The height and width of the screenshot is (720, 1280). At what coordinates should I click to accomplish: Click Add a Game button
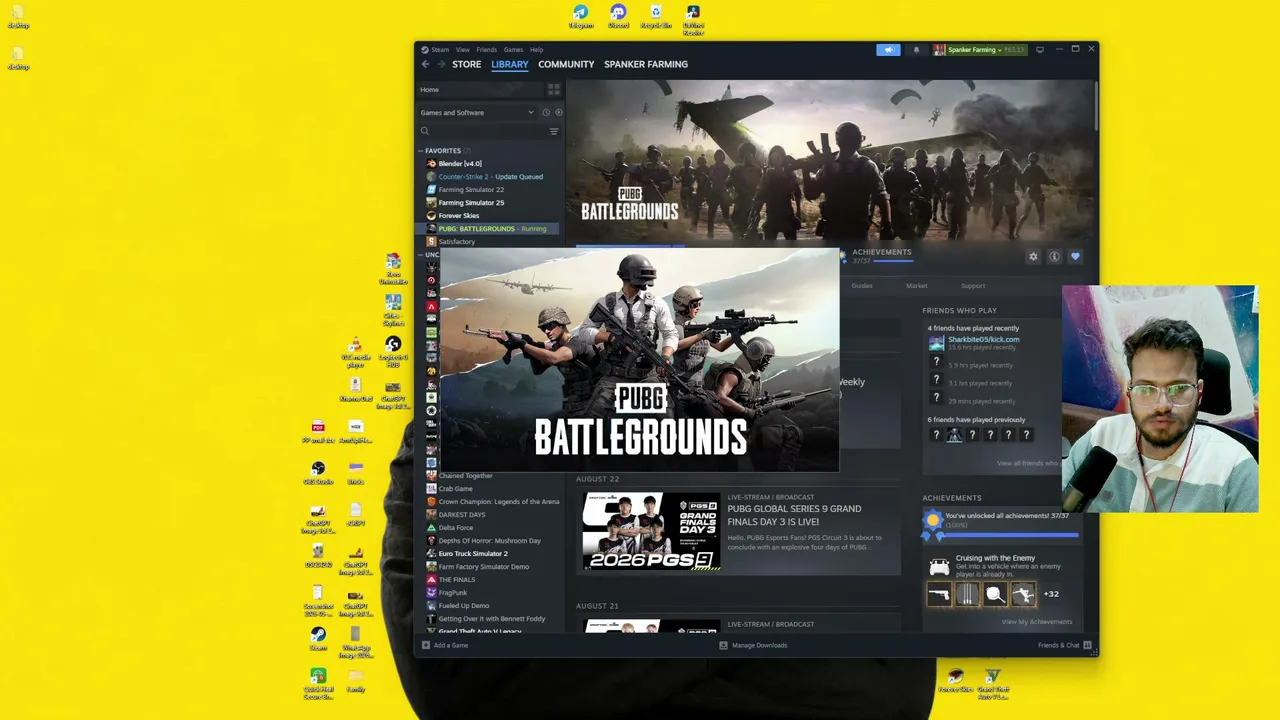[x=445, y=646]
